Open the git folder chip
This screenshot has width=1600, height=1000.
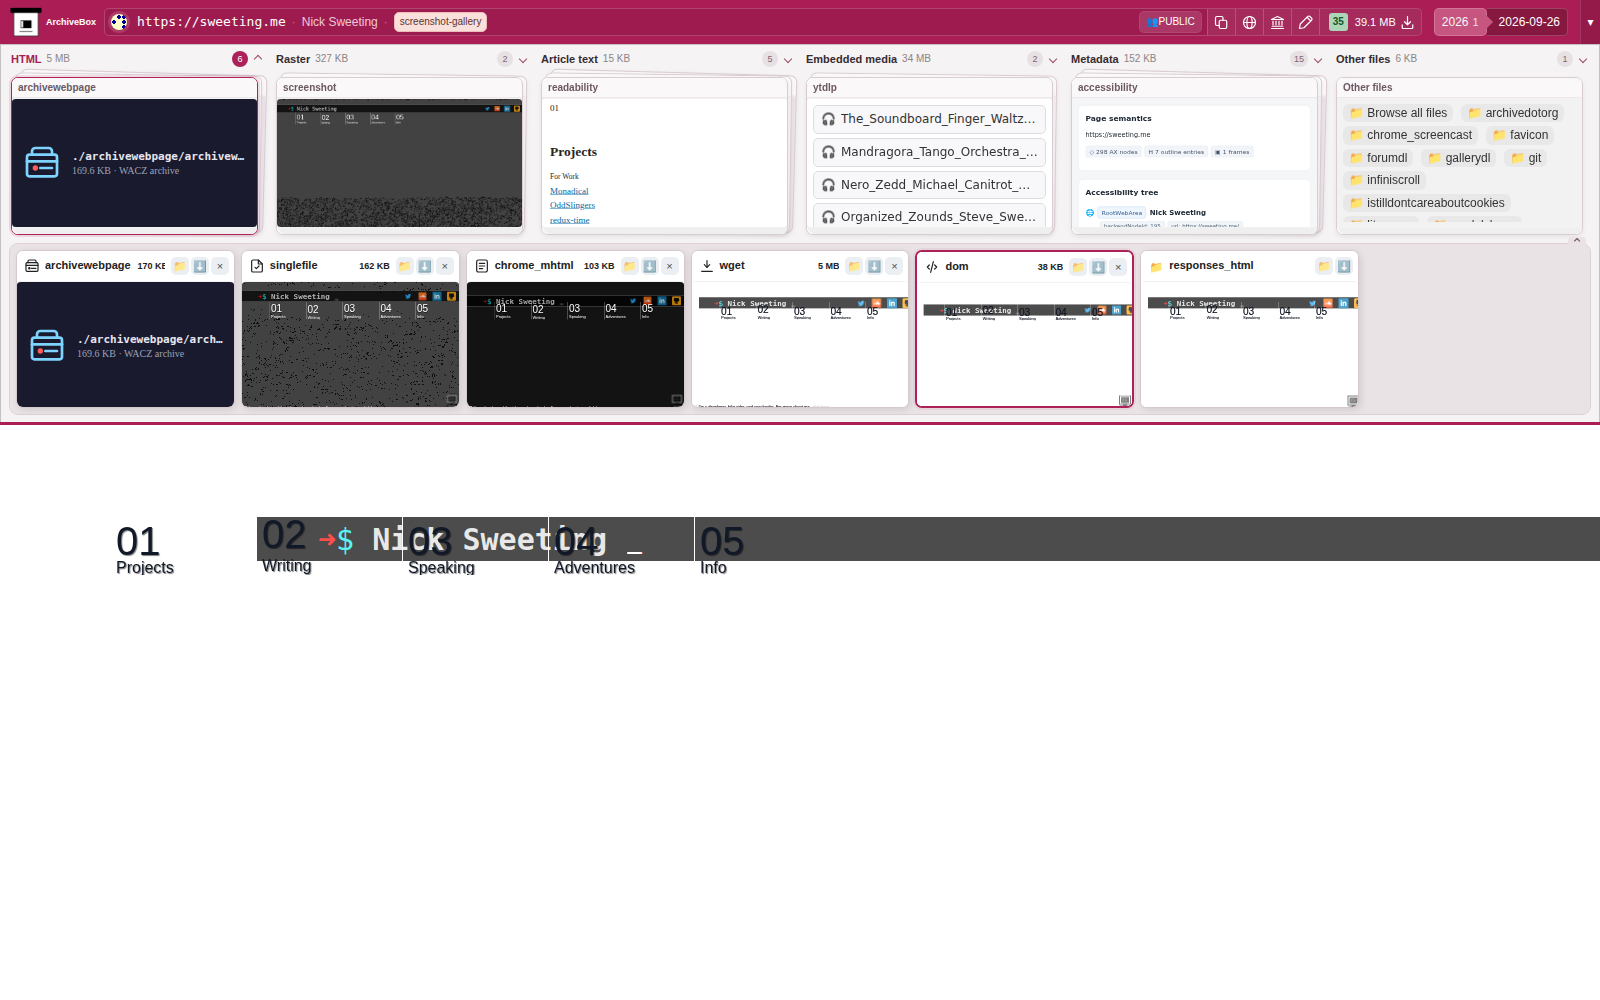click(x=1526, y=158)
